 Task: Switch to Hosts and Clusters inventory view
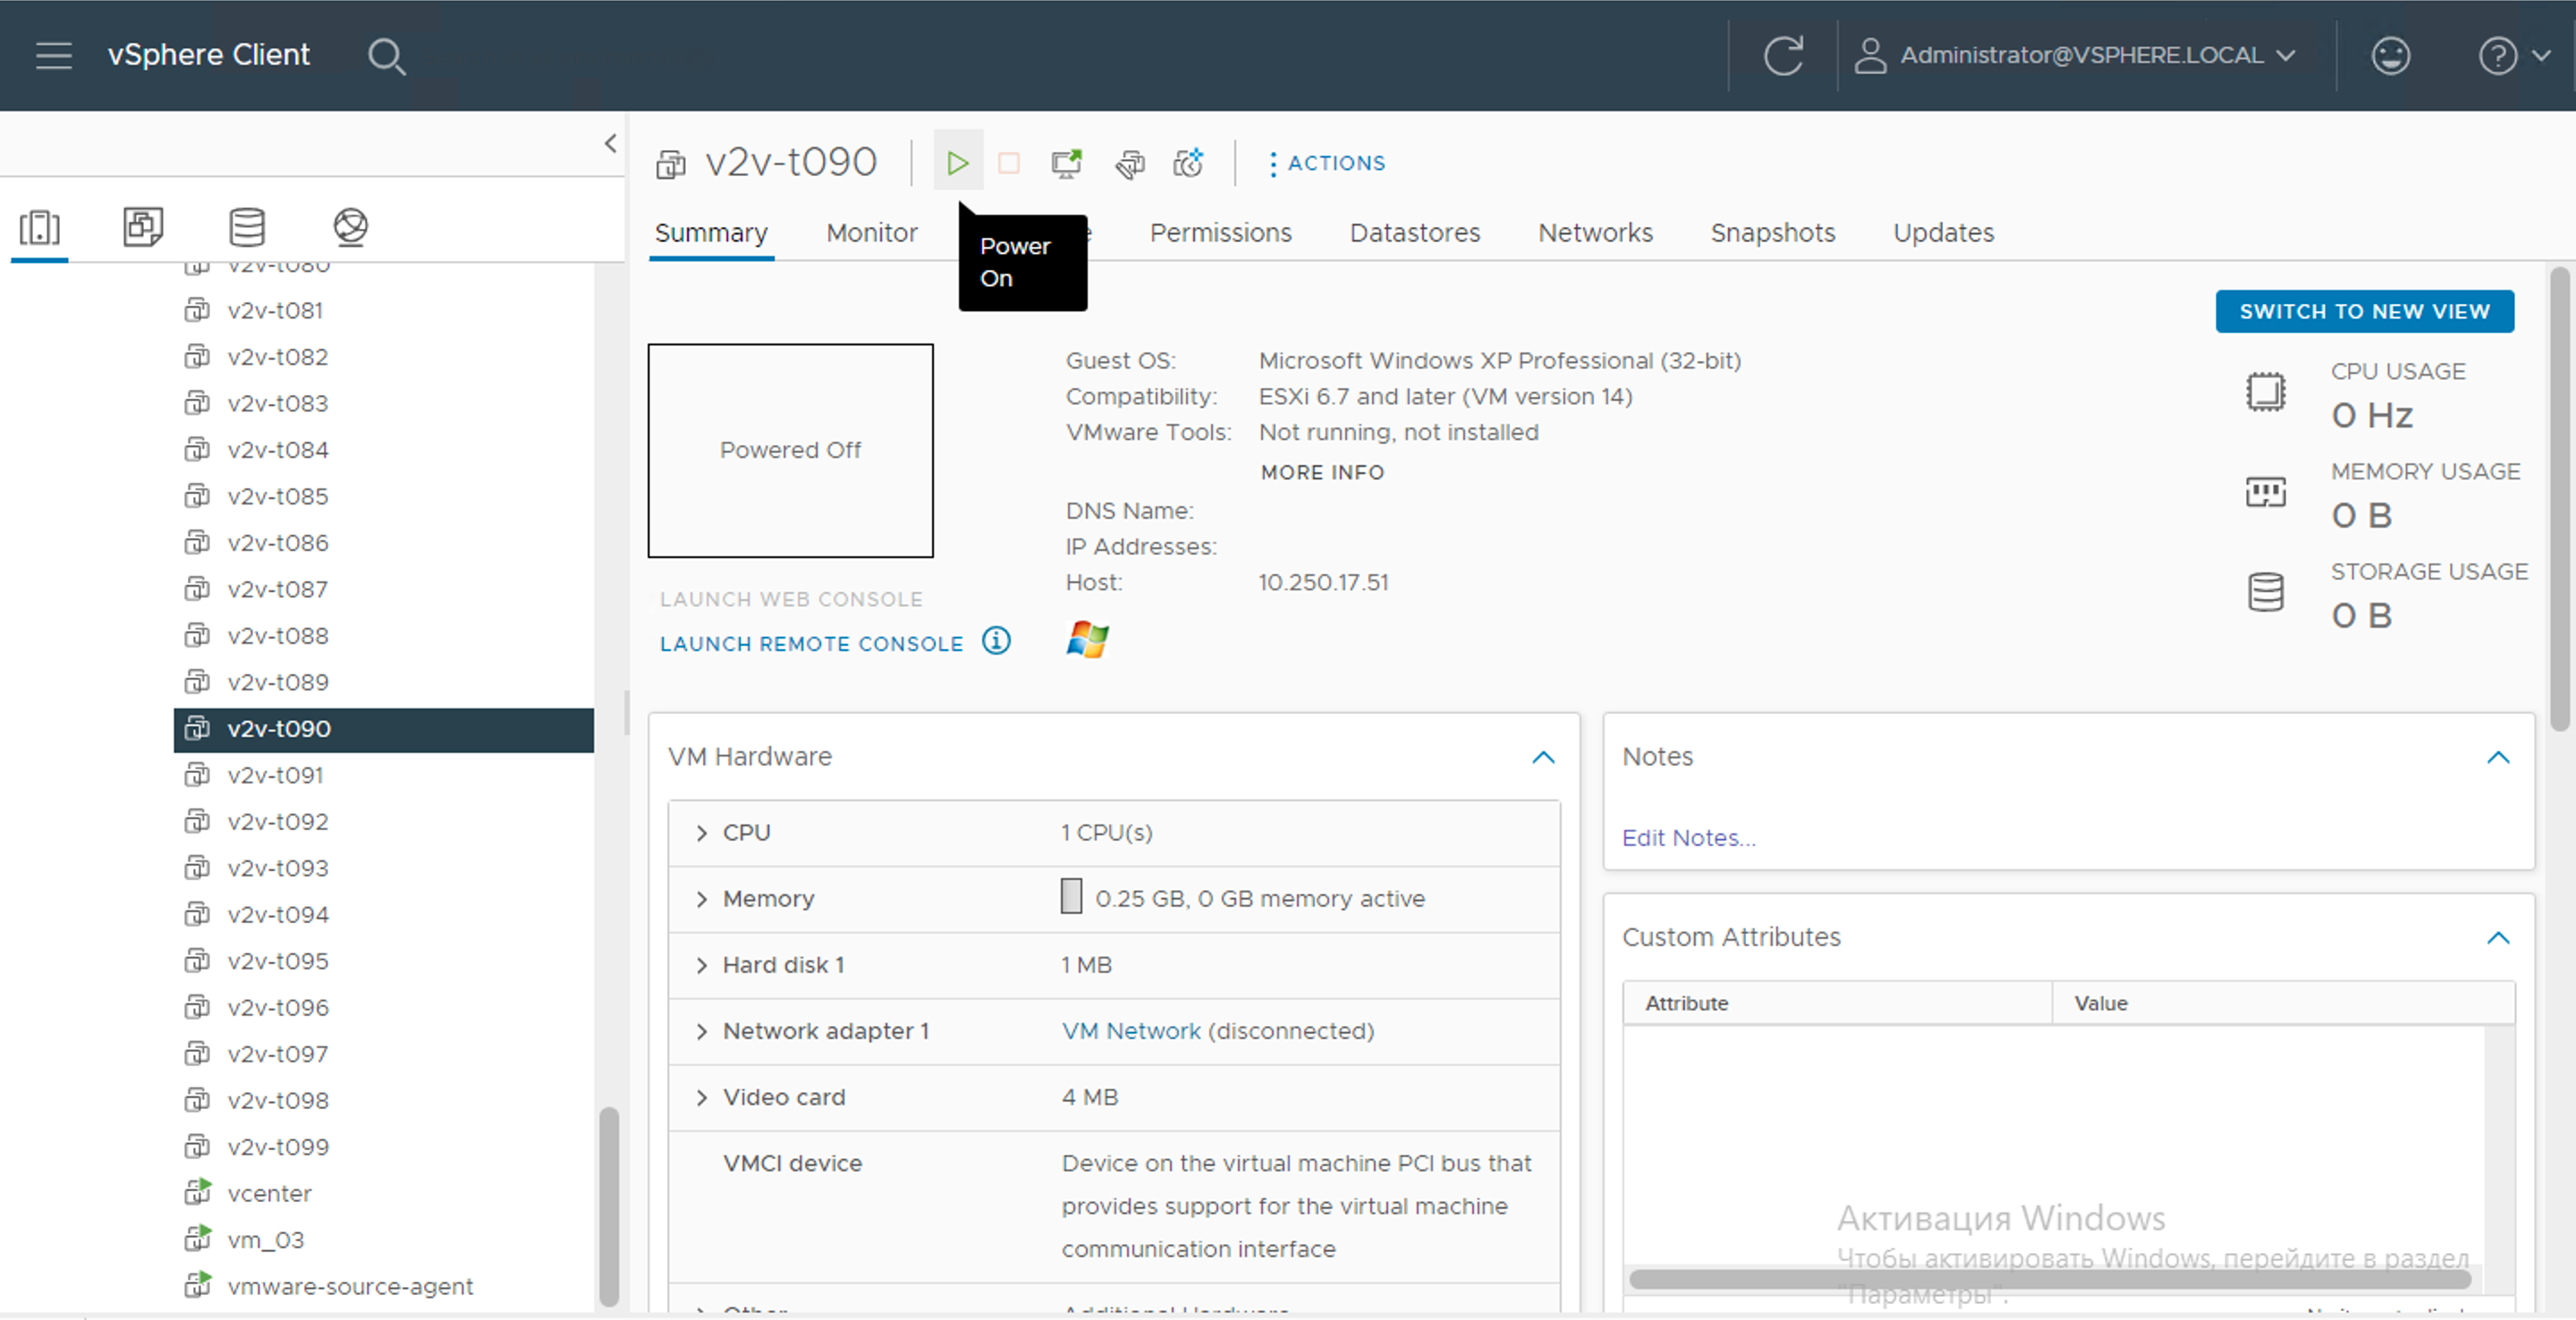point(40,227)
